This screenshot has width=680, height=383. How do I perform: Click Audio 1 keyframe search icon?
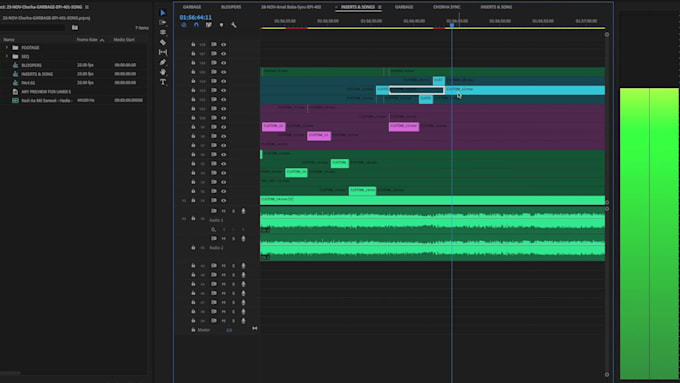point(213,229)
